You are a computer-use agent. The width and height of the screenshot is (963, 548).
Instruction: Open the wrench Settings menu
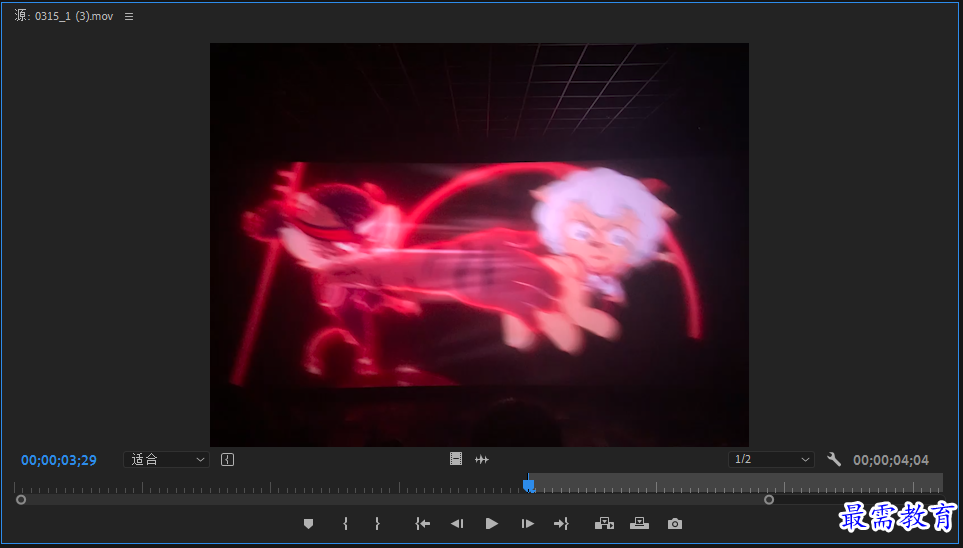click(833, 459)
